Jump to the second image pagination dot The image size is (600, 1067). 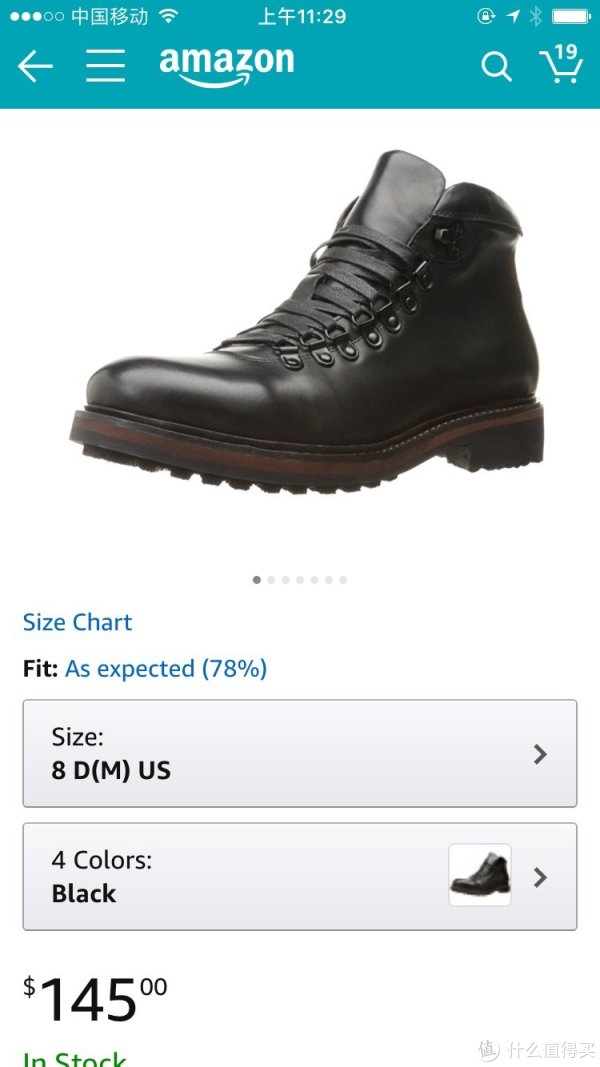pos(271,580)
